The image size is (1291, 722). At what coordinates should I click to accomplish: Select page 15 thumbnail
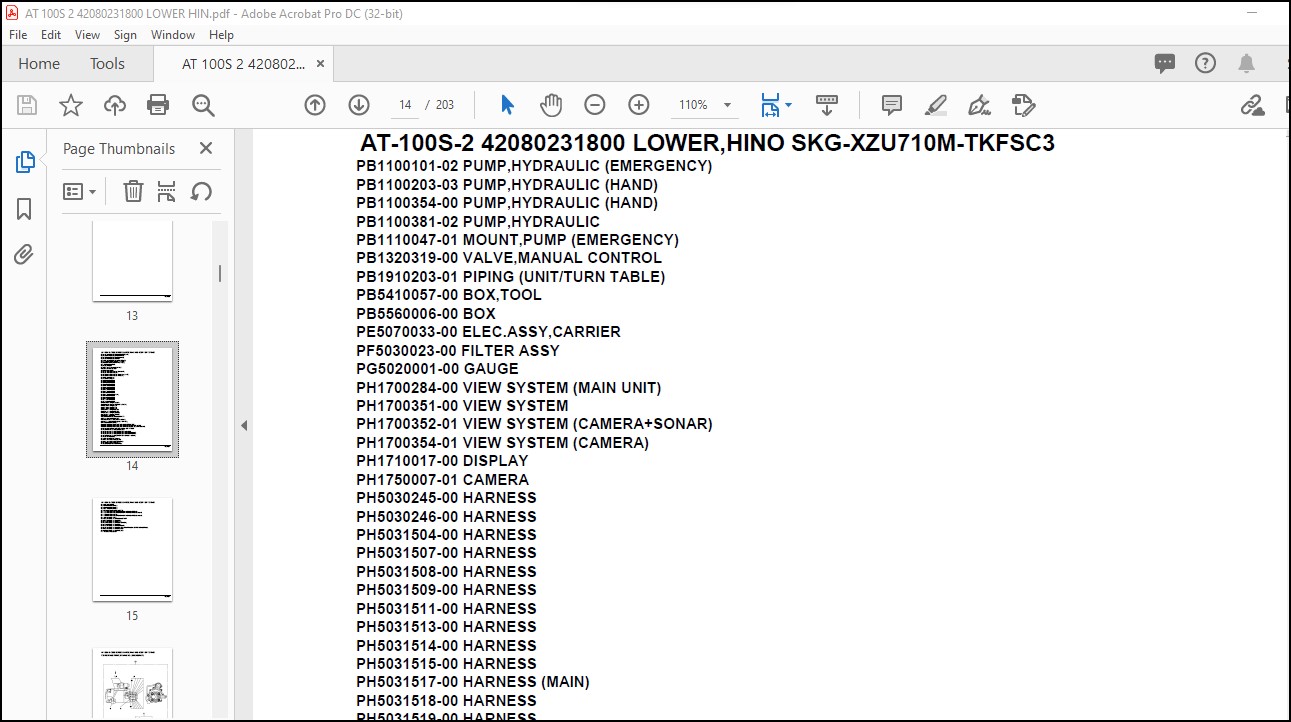[132, 550]
